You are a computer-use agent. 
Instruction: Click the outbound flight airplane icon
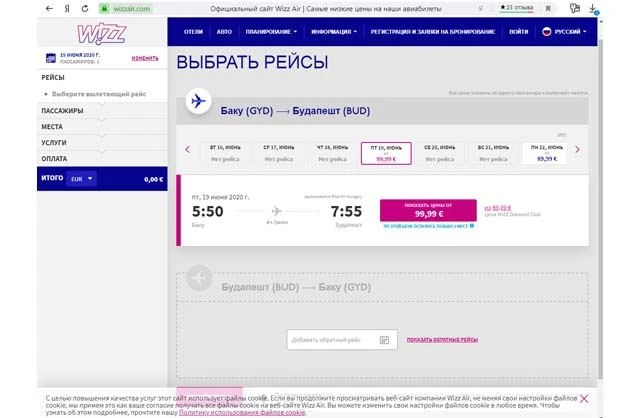click(198, 101)
